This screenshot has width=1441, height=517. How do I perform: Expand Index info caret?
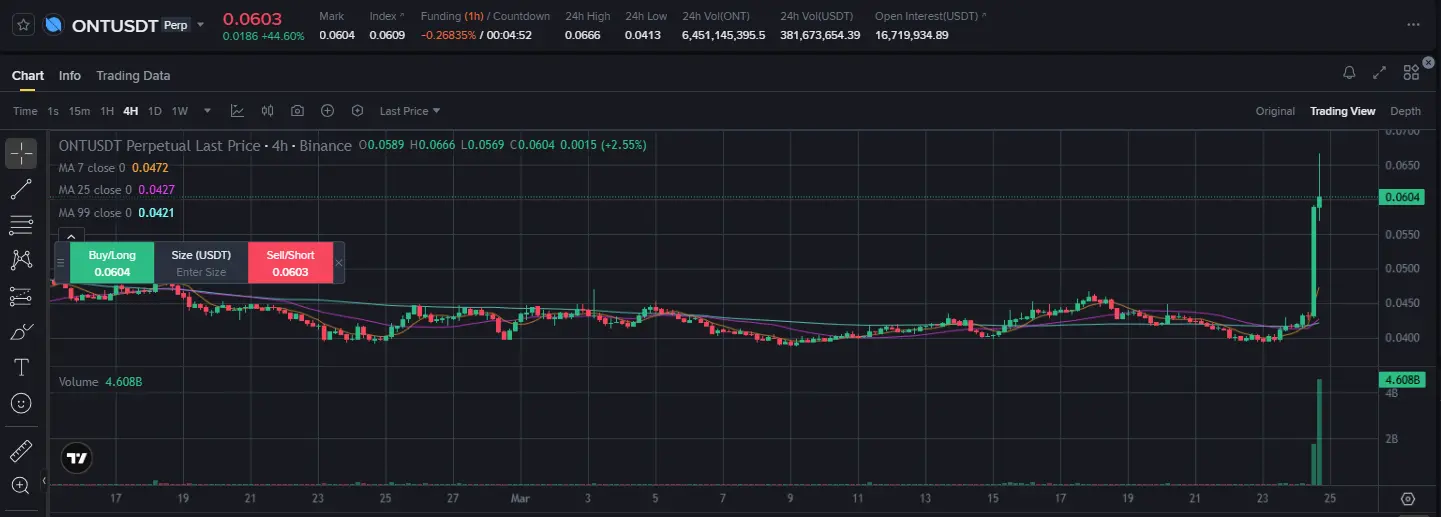coord(401,17)
